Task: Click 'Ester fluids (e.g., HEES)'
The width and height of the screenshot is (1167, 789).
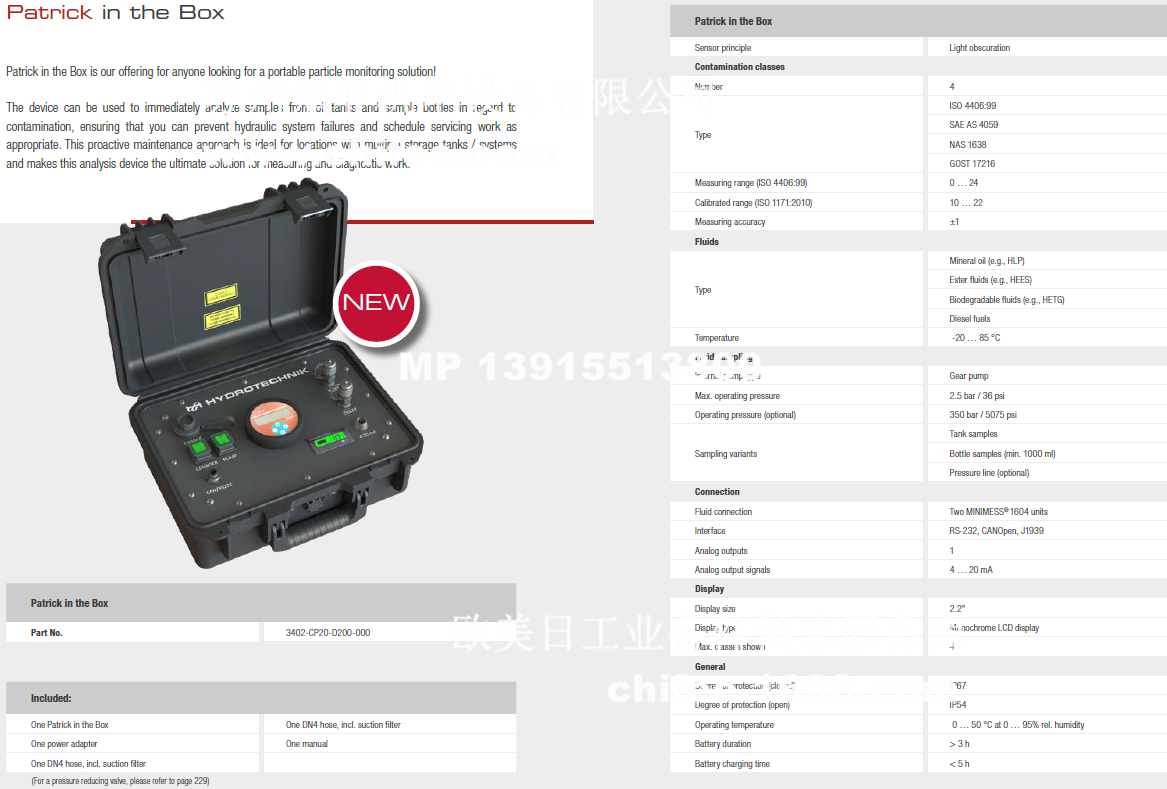Action: (x=991, y=280)
